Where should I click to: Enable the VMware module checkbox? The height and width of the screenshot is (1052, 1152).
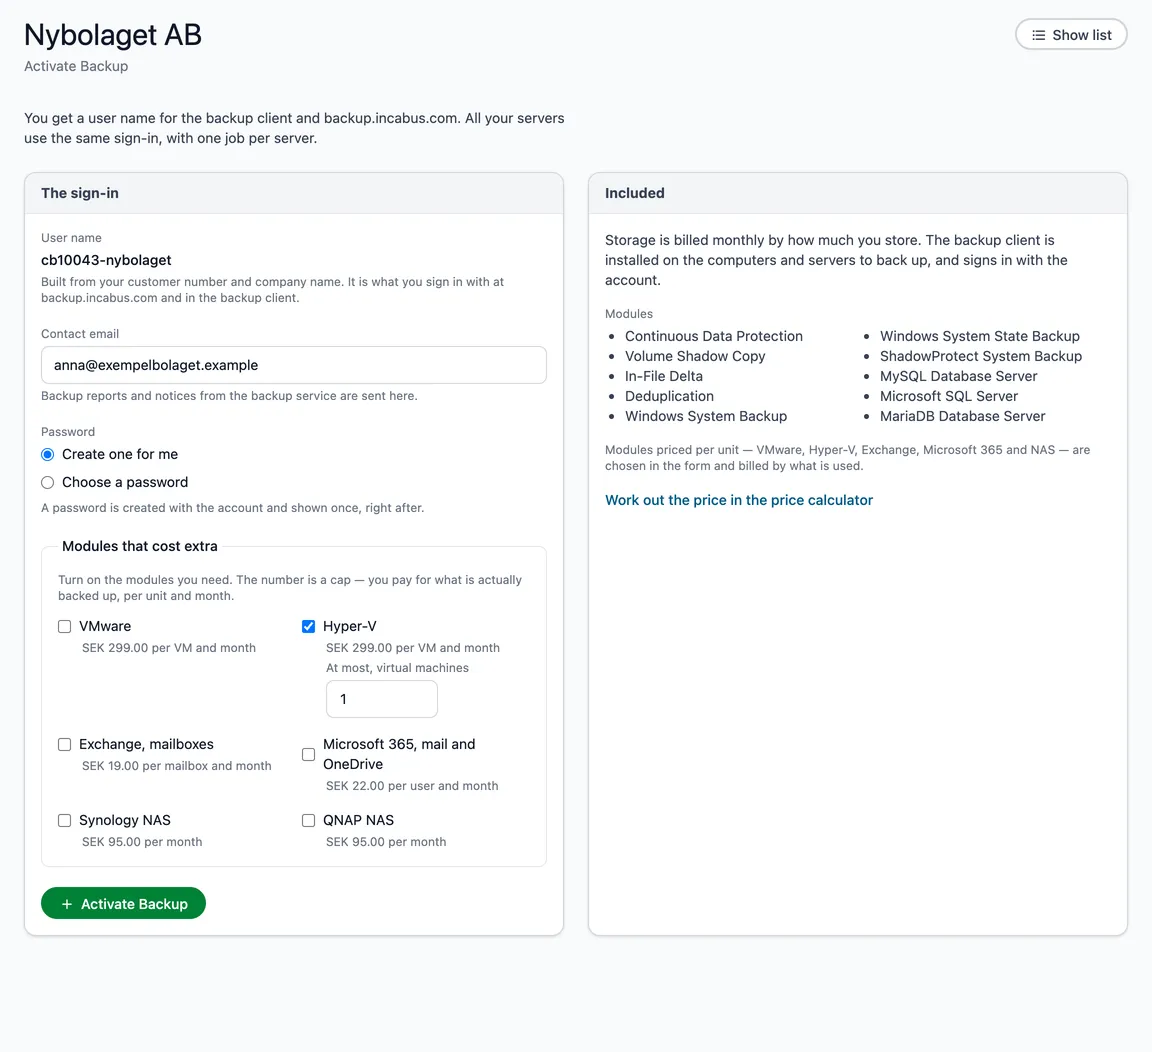[65, 626]
